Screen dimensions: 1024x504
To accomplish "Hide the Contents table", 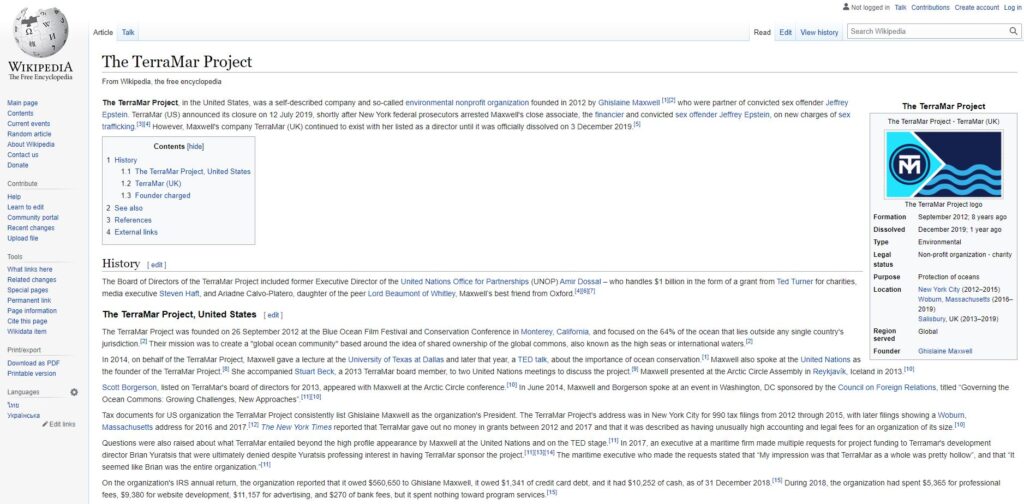I will point(195,146).
